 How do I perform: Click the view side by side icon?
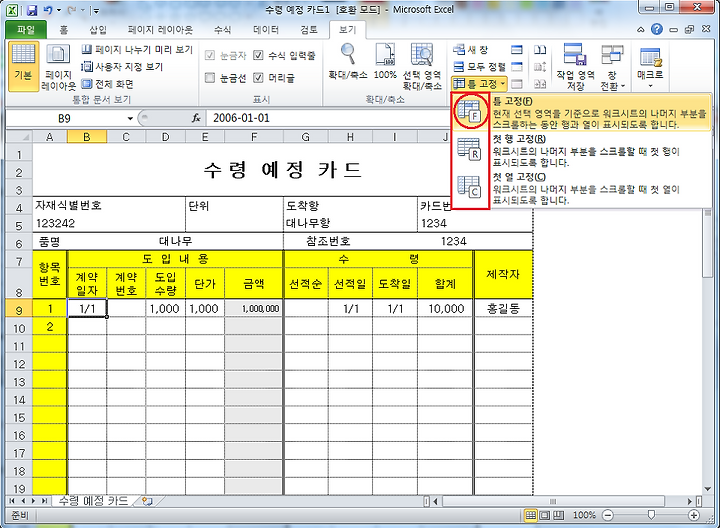(540, 50)
